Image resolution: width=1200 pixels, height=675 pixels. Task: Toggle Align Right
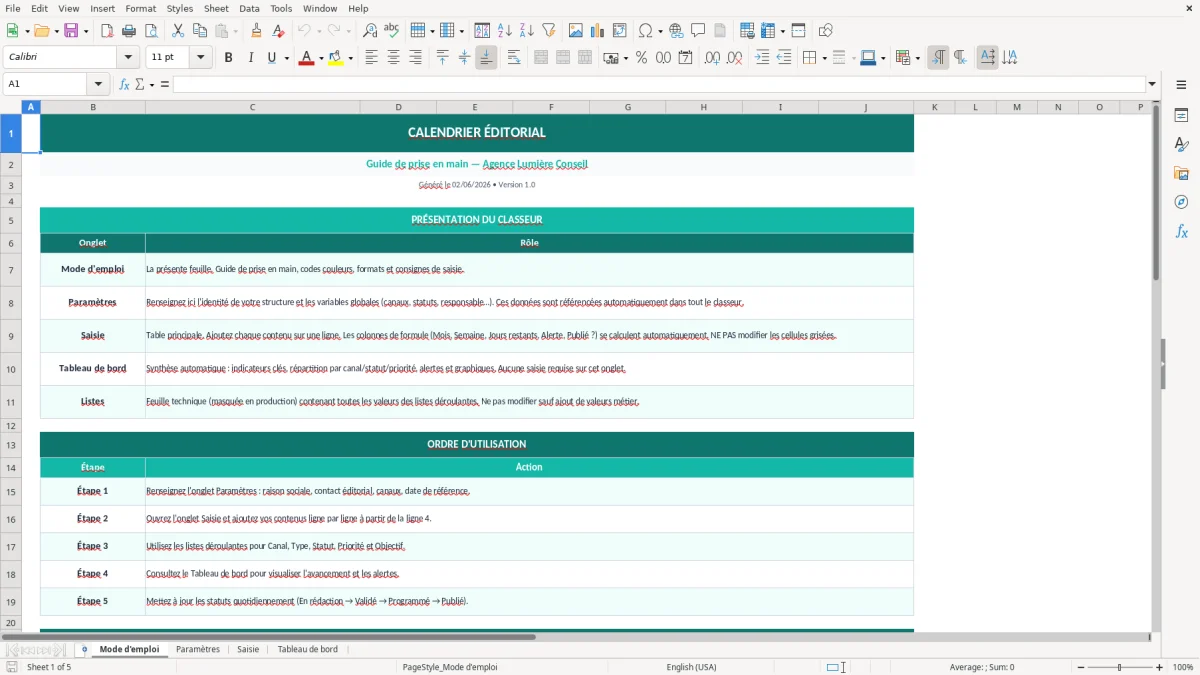coord(415,58)
